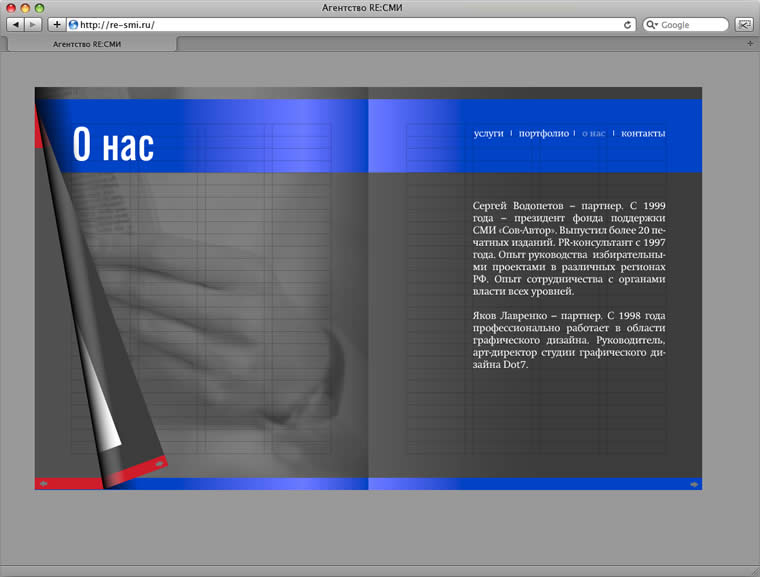The height and width of the screenshot is (577, 760).
Task: Select the о нас menu item
Action: click(x=594, y=133)
